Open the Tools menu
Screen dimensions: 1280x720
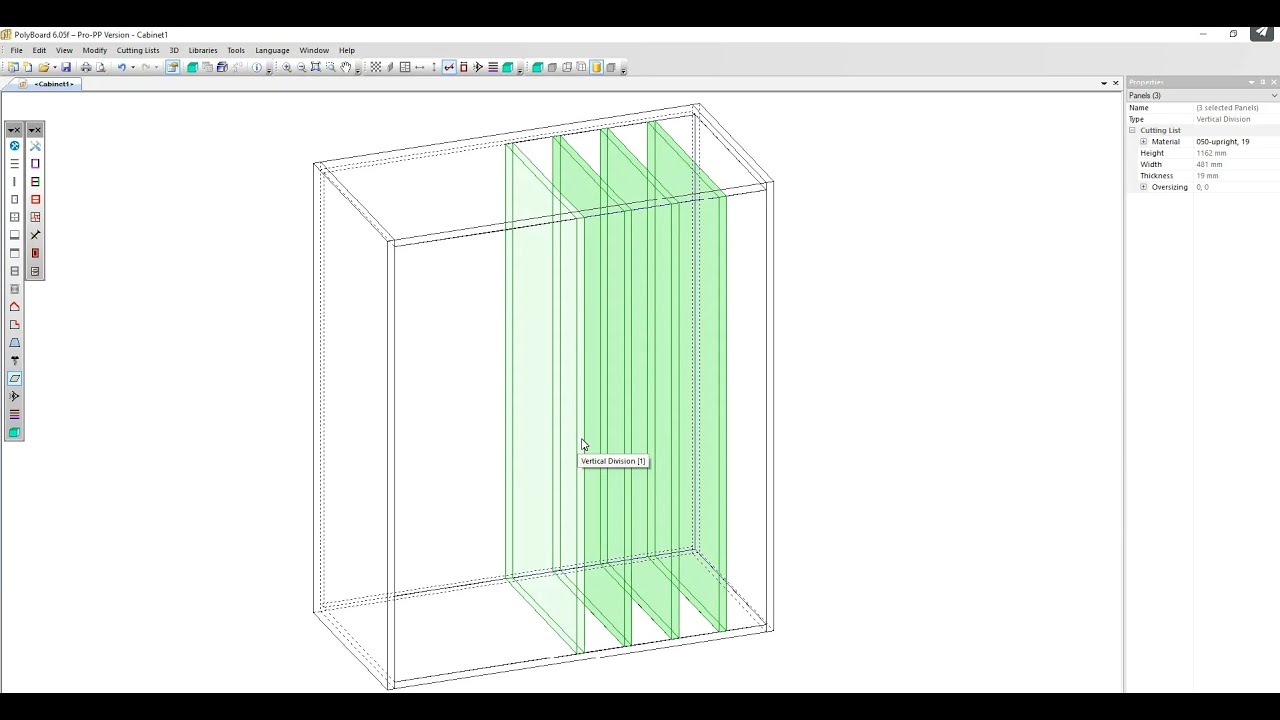coord(236,50)
